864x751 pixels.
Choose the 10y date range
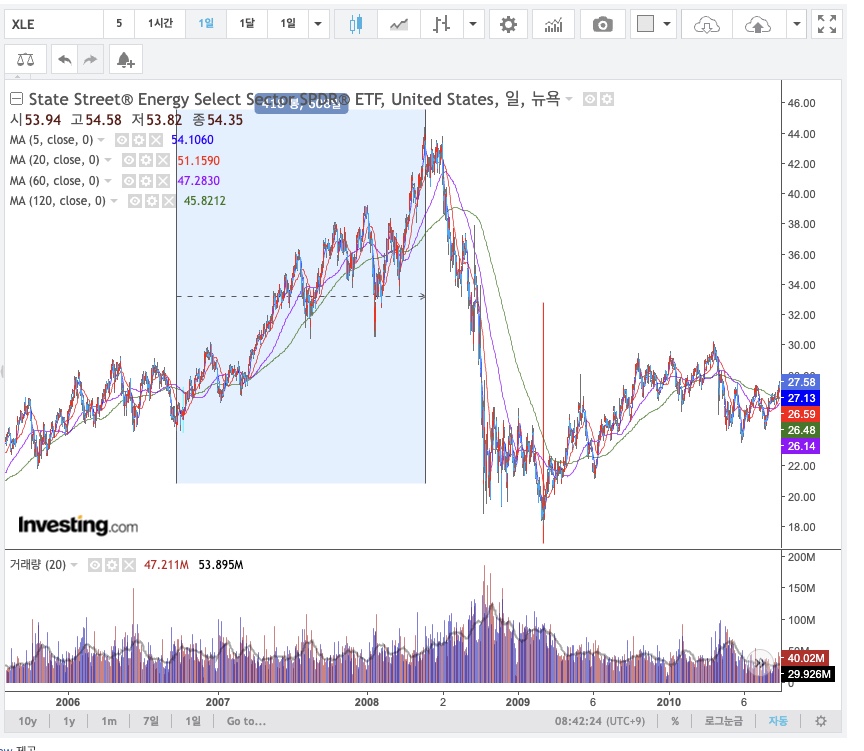[x=28, y=721]
